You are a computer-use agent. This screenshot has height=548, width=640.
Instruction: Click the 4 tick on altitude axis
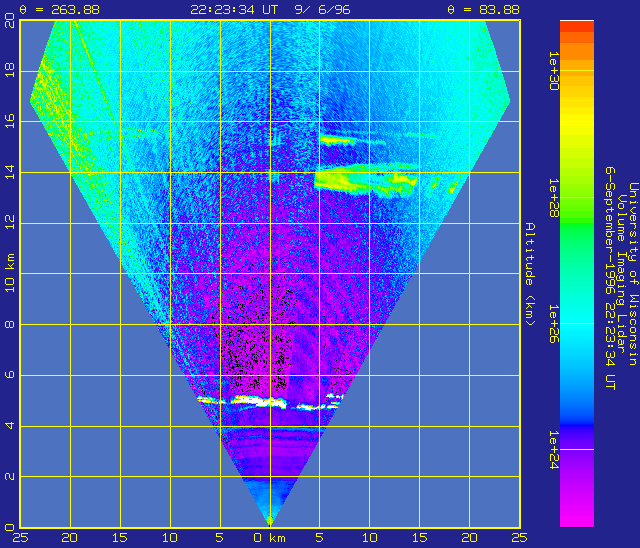10,426
